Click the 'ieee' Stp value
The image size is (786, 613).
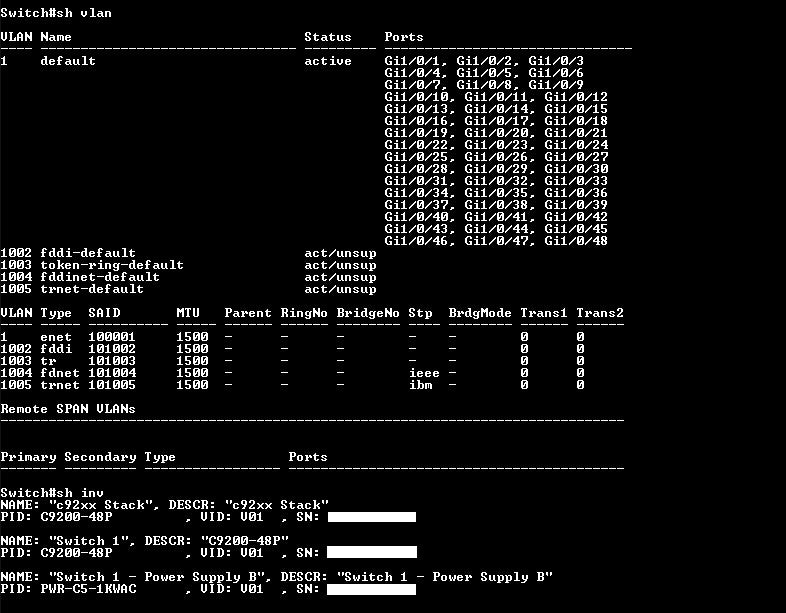(x=424, y=373)
